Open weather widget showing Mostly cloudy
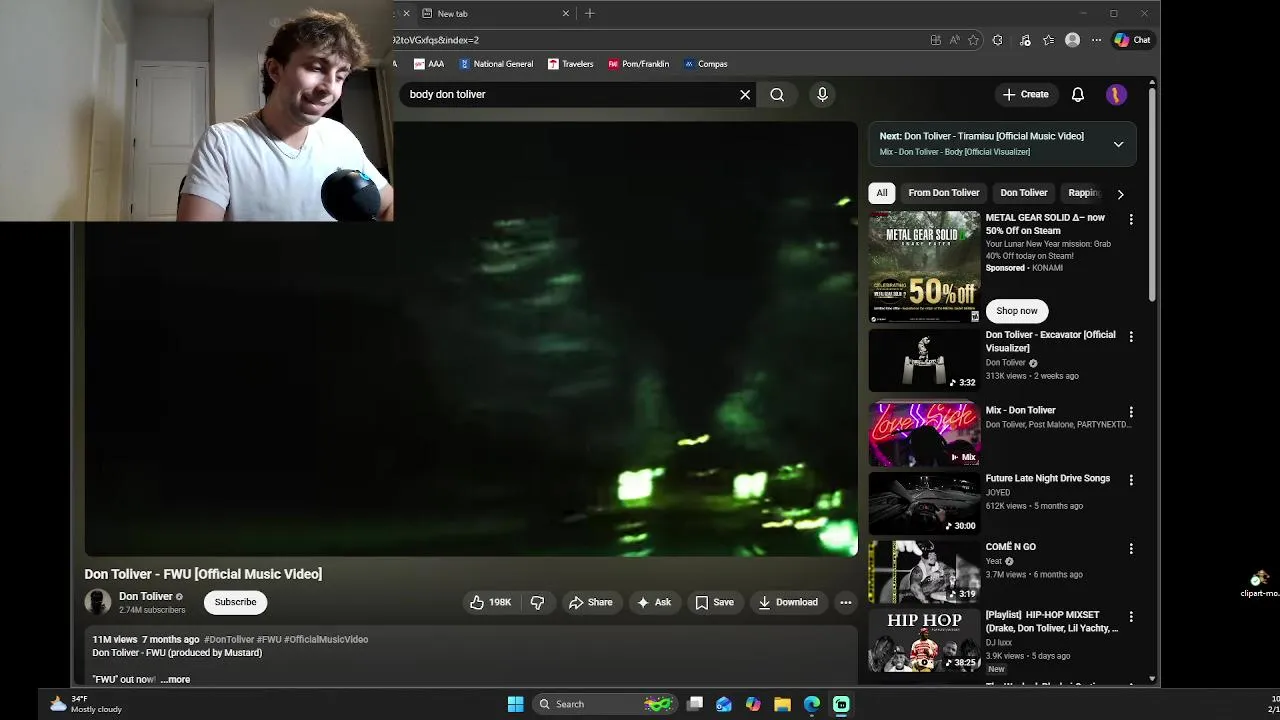Viewport: 1280px width, 720px height. [x=85, y=704]
